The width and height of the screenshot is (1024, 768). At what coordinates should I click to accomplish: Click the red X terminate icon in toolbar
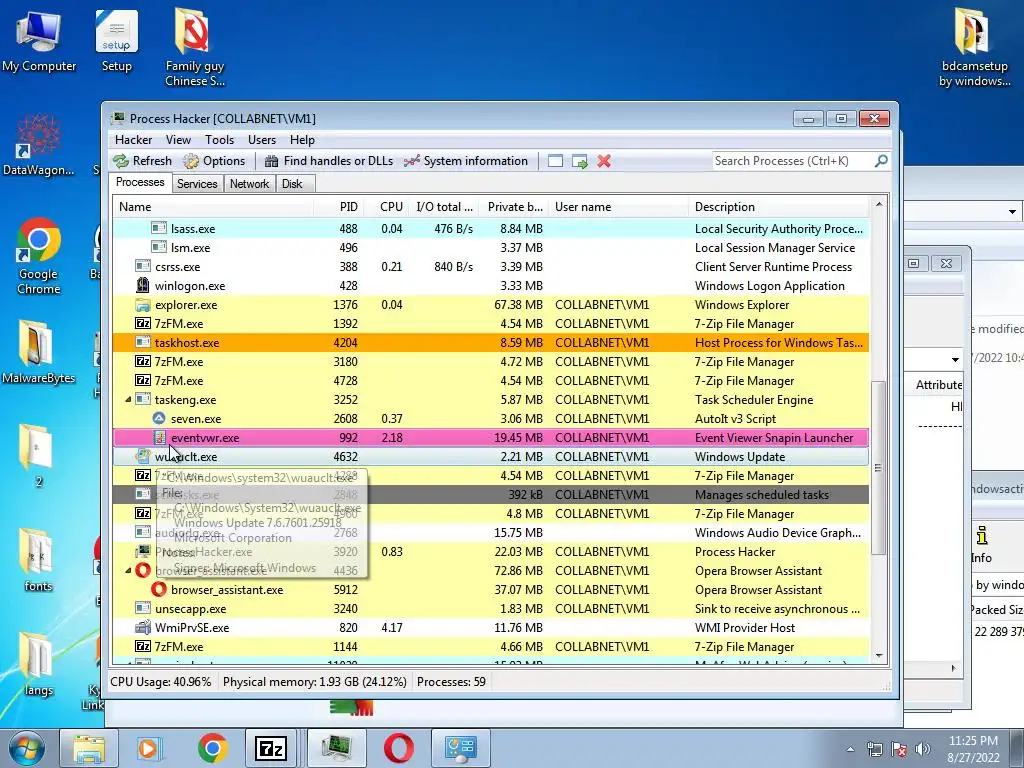[x=604, y=161]
